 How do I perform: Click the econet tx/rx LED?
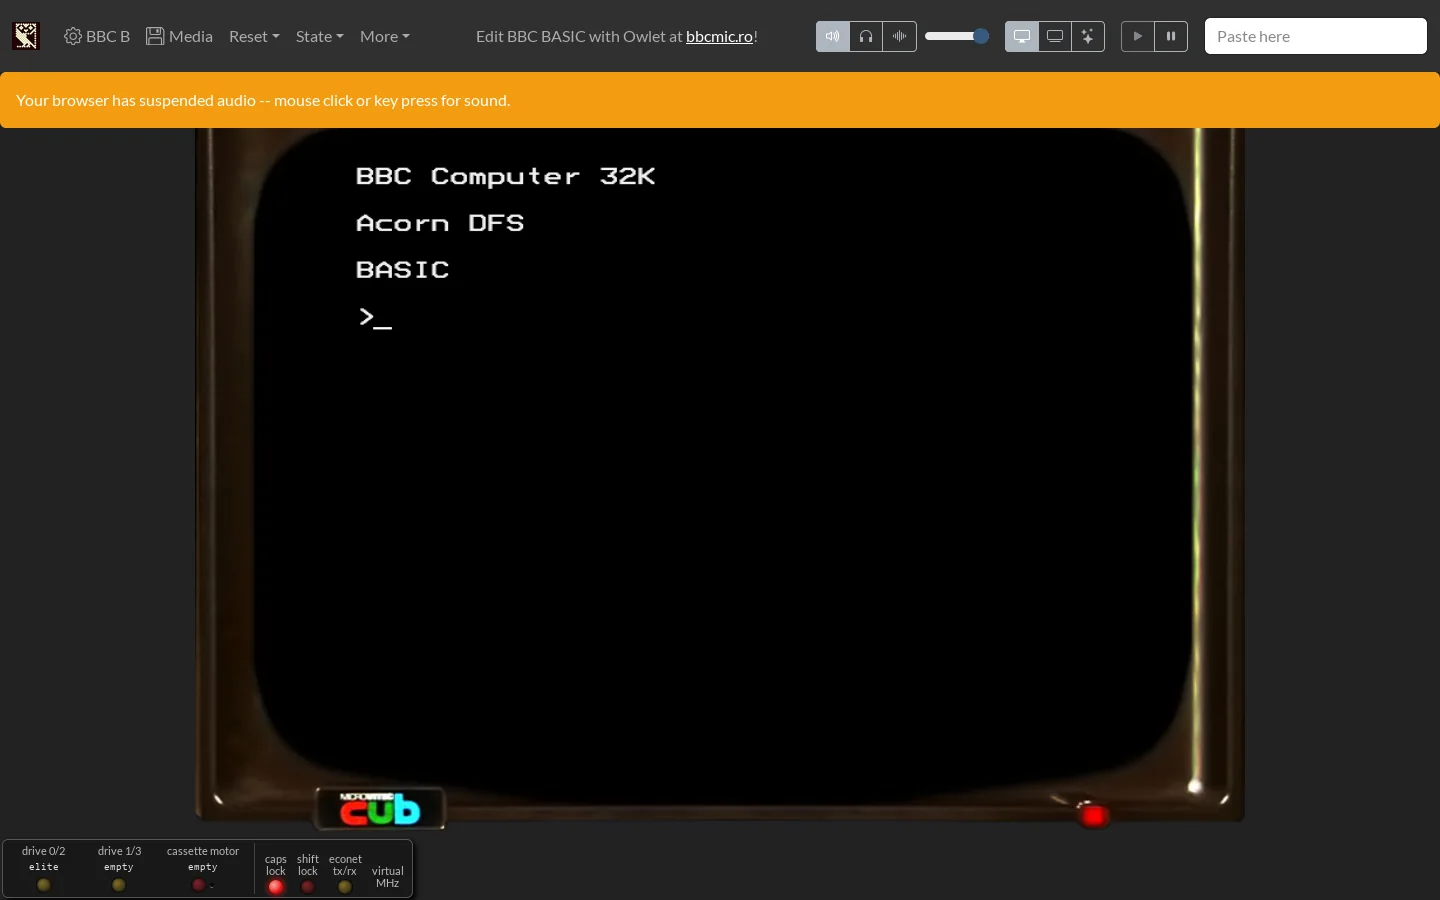point(345,887)
